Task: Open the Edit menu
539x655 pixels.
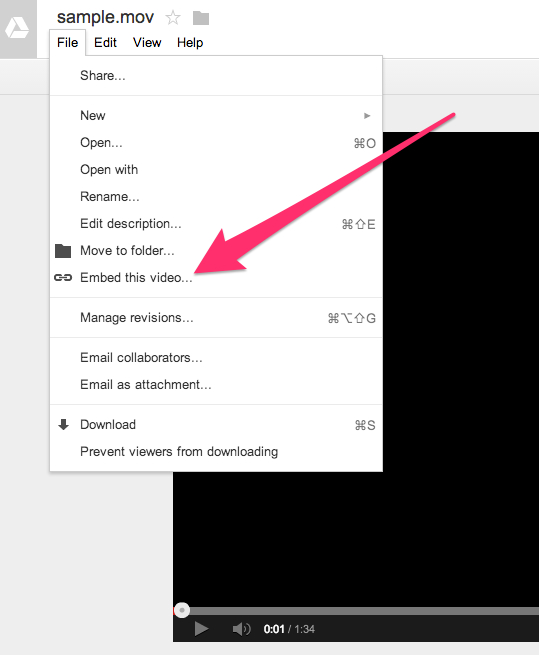Action: coord(105,43)
